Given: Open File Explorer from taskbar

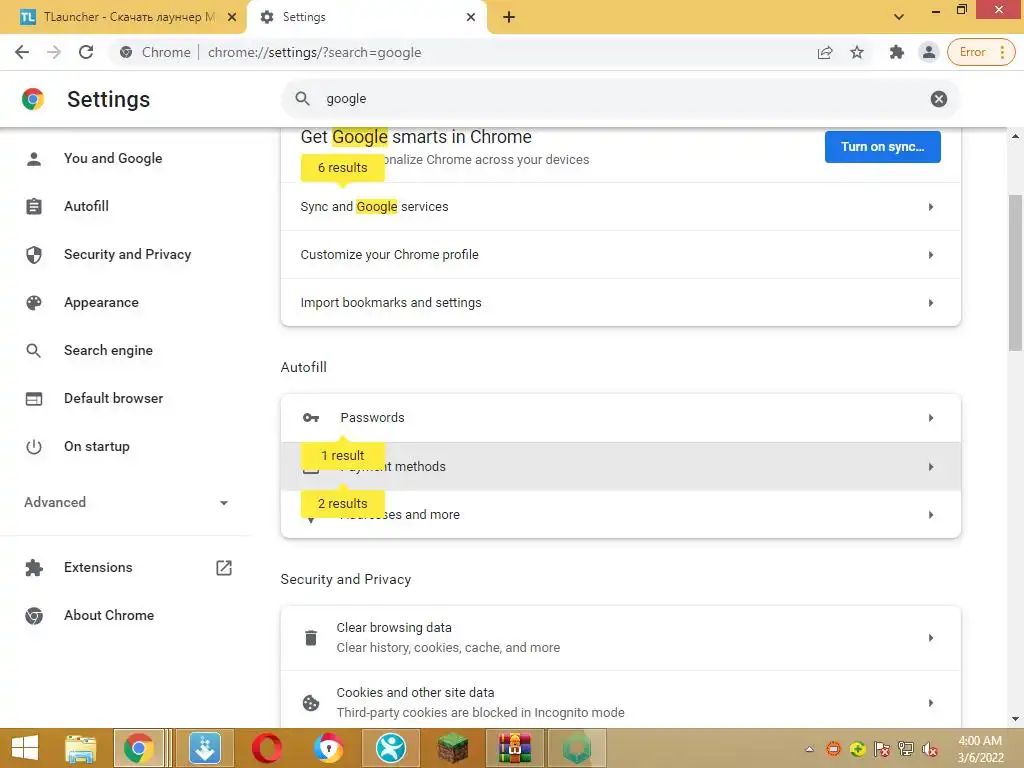Looking at the screenshot, I should (x=80, y=748).
